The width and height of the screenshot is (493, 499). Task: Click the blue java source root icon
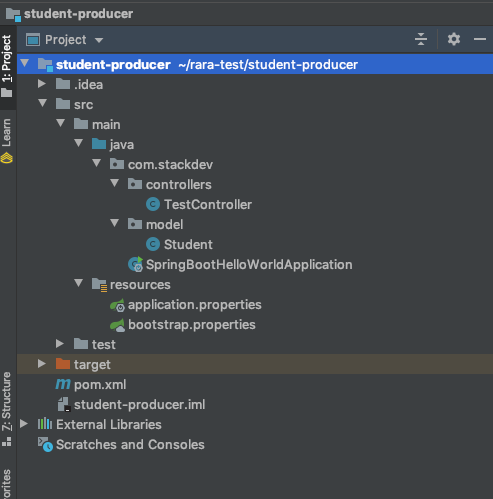[99, 144]
